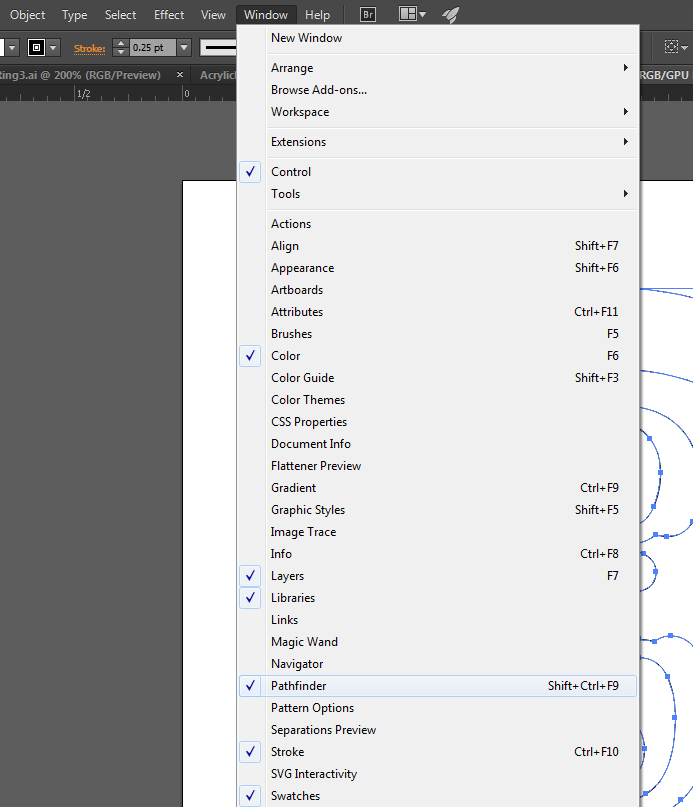Toggle the Libraries panel entry
Screen dimensions: 693x807
pos(250,598)
